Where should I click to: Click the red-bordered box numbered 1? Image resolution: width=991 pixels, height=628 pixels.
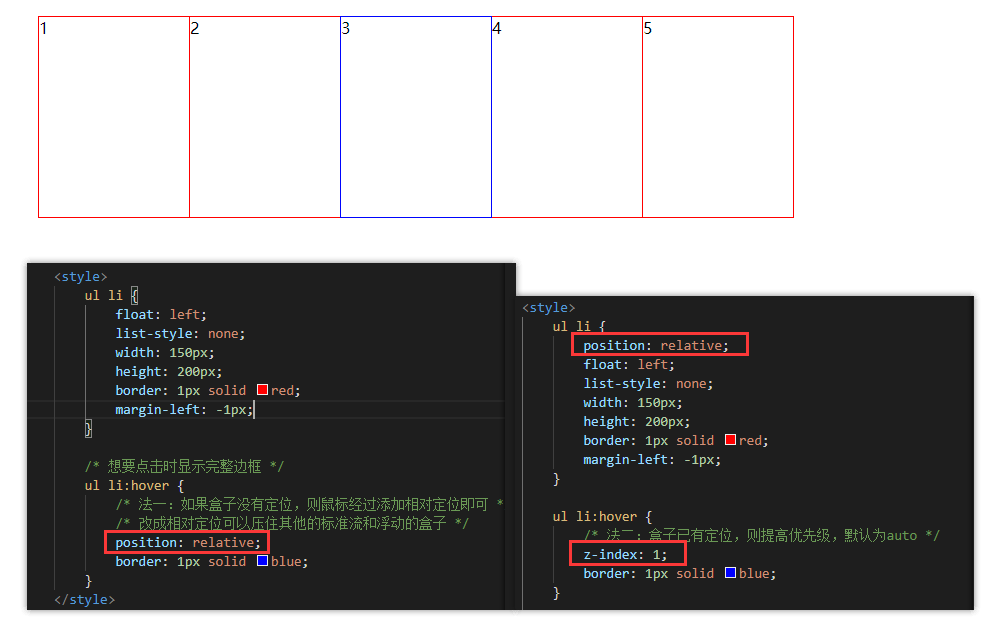pos(114,117)
